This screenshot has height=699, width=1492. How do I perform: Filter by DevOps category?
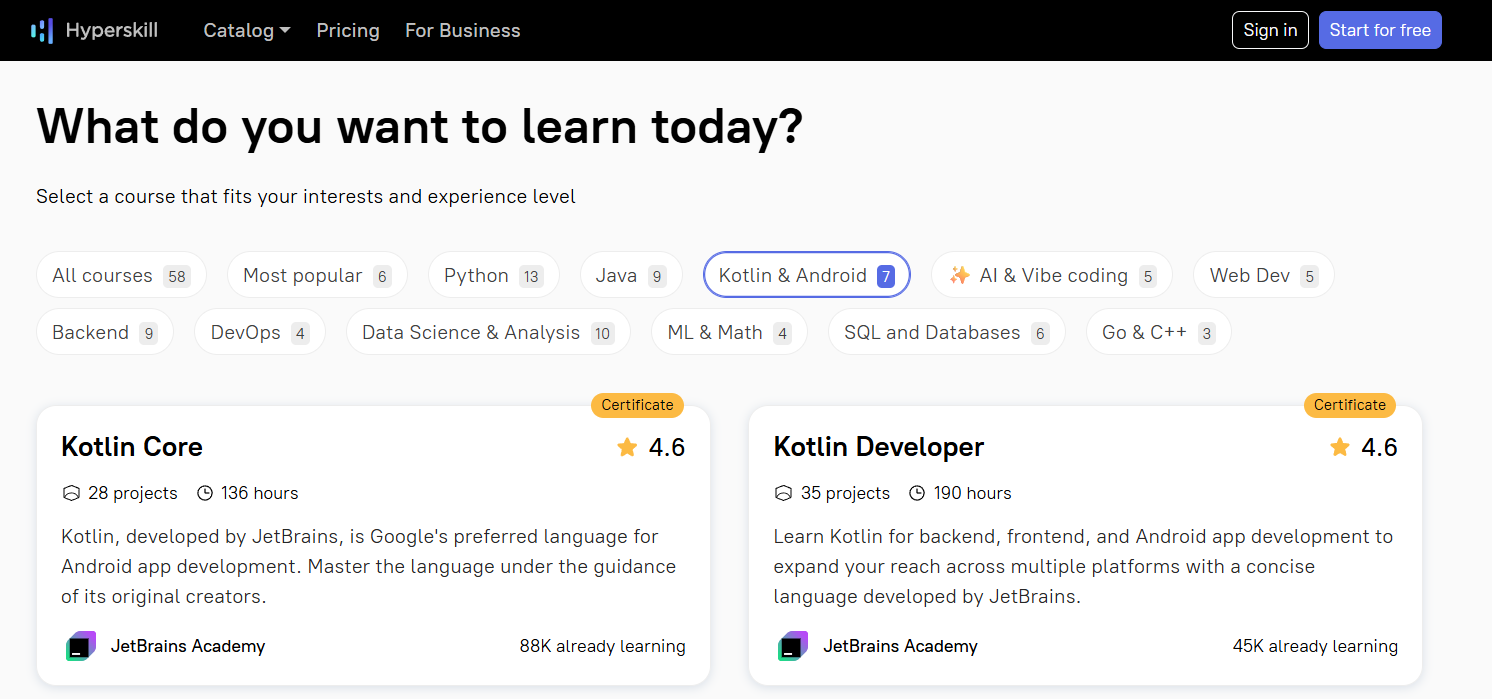(x=260, y=332)
